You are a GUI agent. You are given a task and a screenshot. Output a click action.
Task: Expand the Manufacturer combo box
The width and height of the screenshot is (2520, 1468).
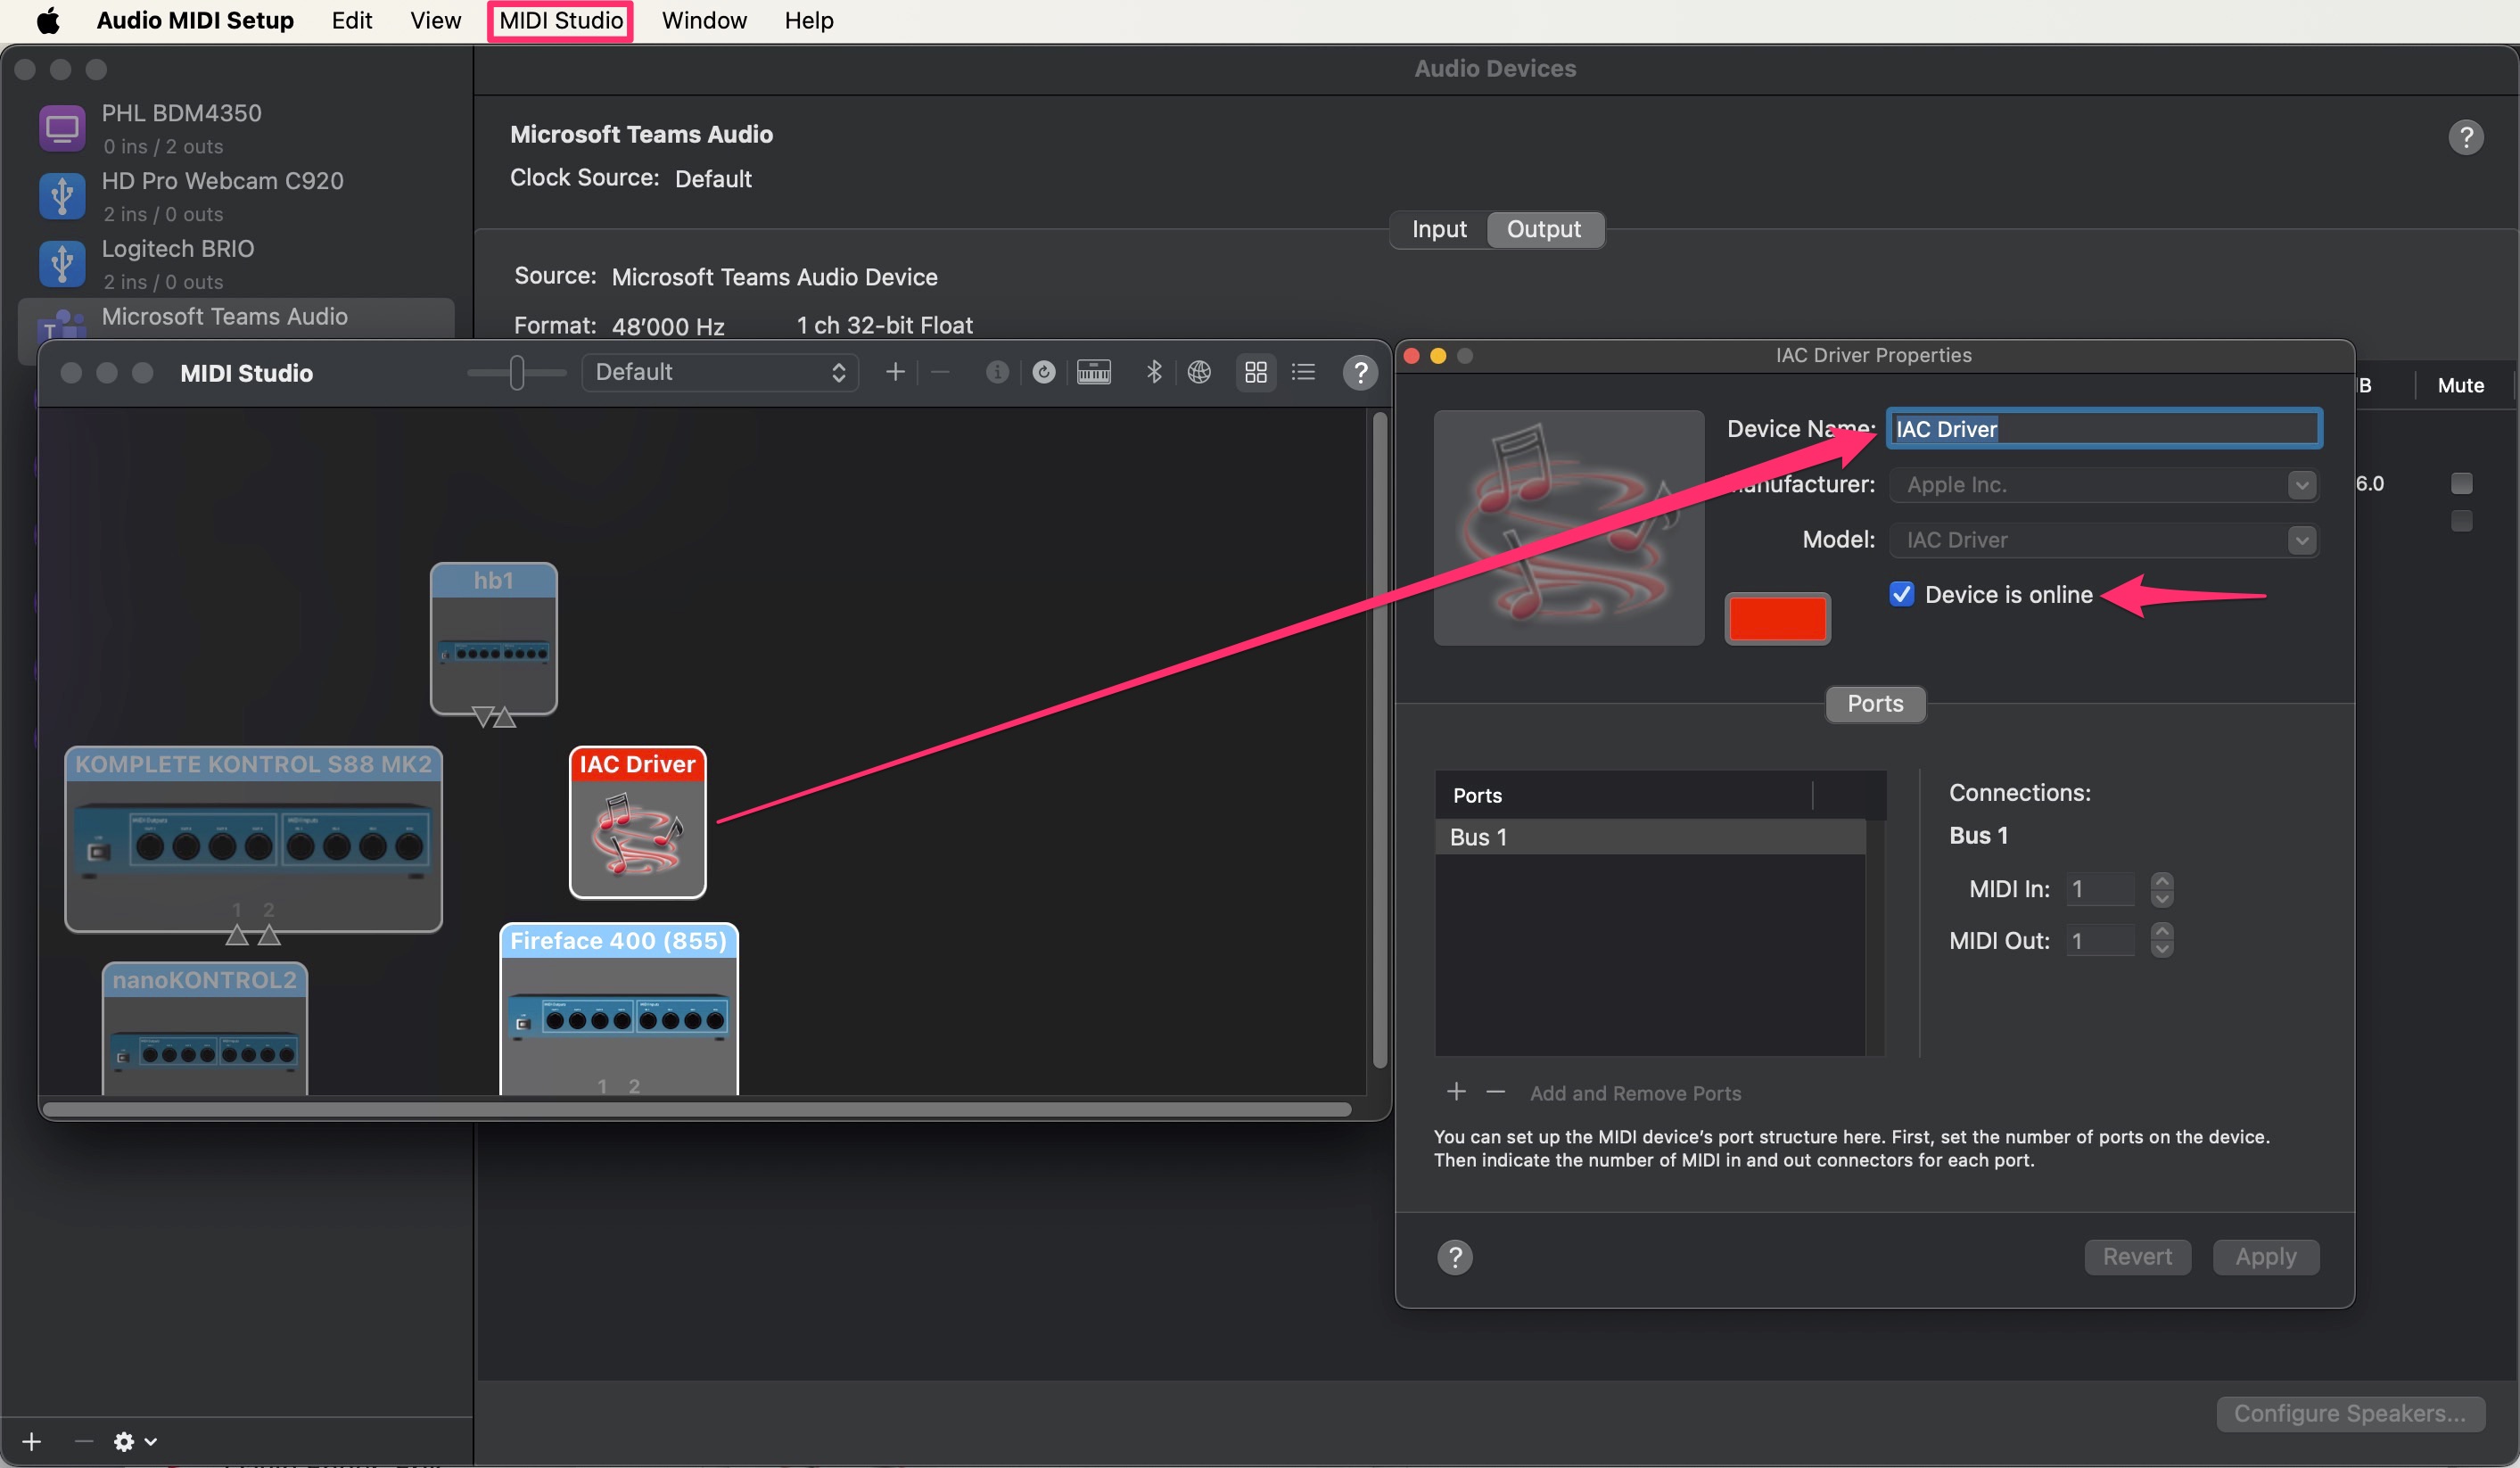tap(2301, 485)
